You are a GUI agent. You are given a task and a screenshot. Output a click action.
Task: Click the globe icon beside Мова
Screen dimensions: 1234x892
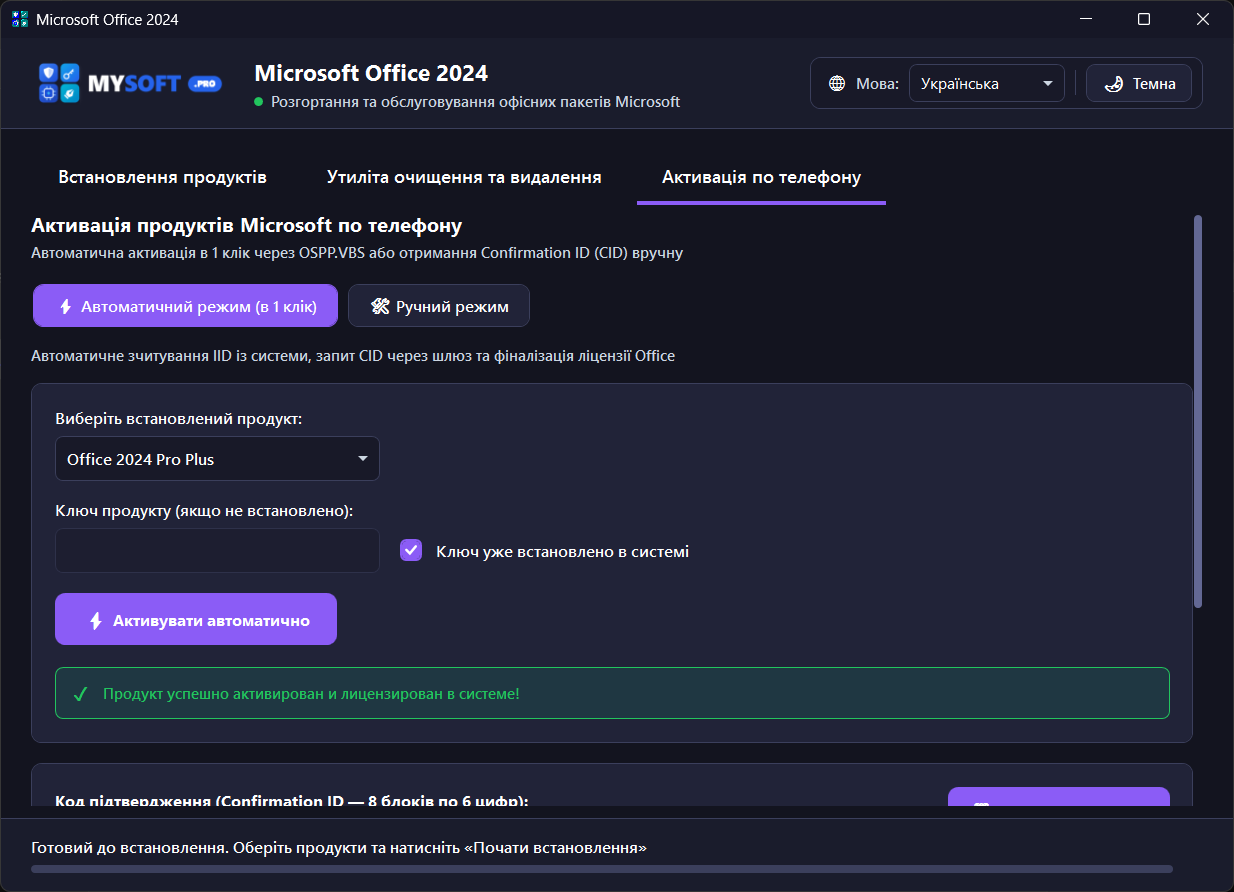[x=837, y=84]
